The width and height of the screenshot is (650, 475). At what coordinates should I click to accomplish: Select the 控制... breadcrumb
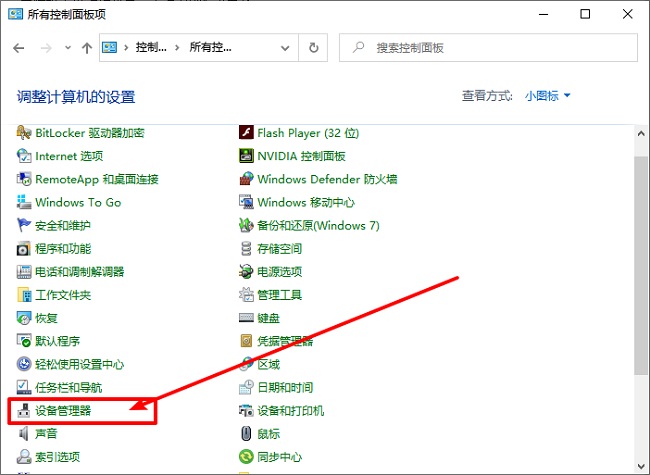tap(151, 48)
